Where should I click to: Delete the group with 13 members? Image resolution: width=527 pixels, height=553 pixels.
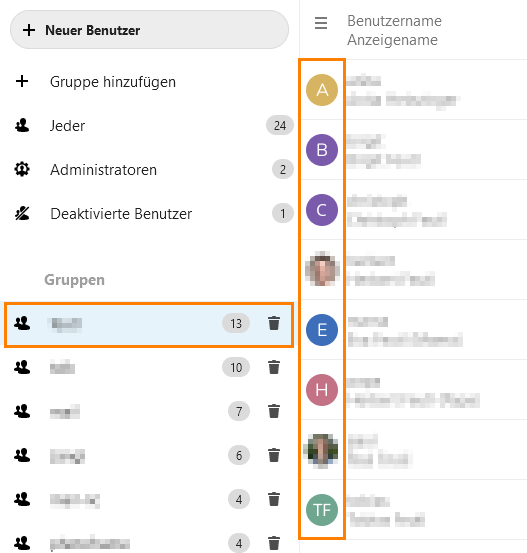(x=274, y=323)
